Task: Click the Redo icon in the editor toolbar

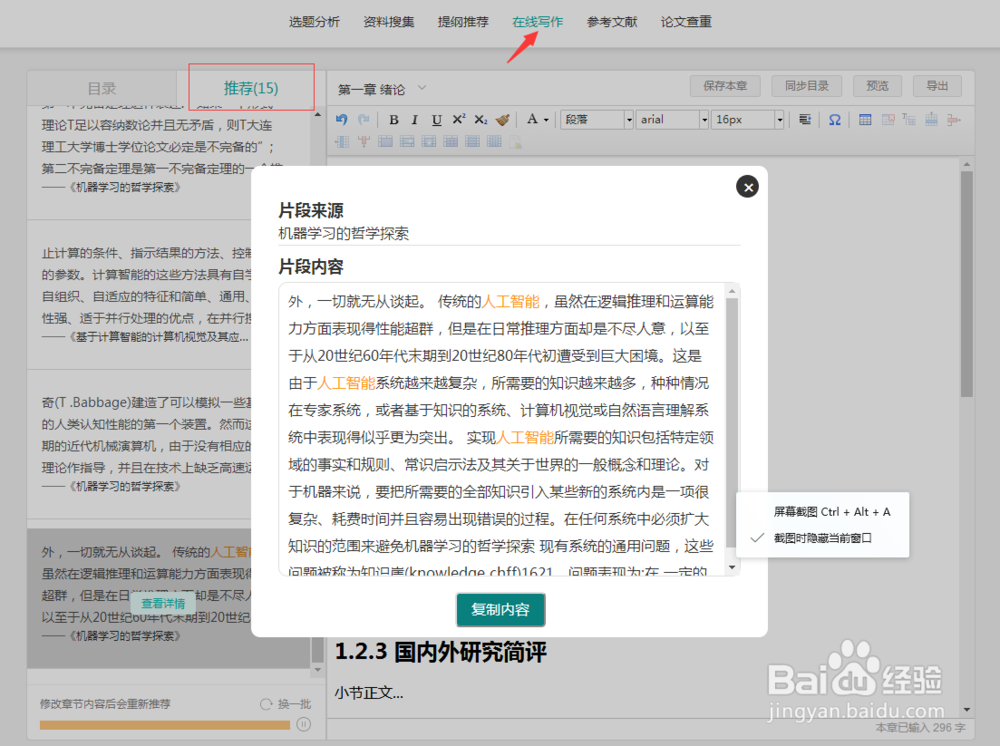Action: 364,119
